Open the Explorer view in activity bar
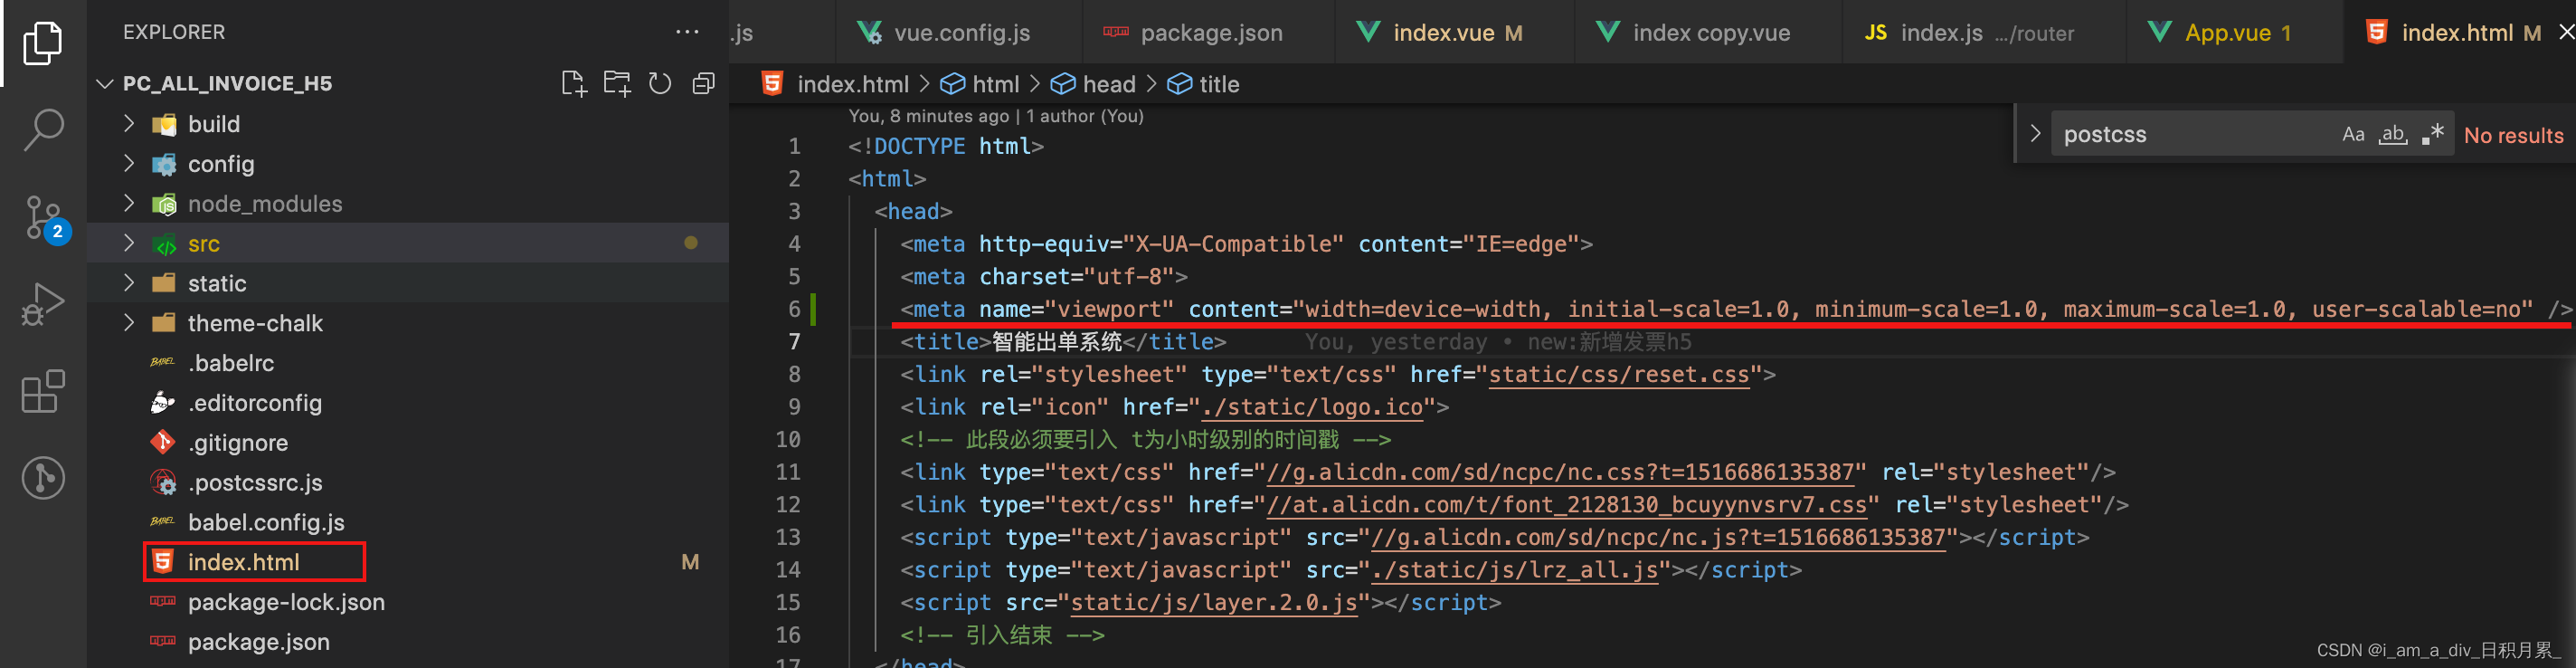 [x=43, y=43]
